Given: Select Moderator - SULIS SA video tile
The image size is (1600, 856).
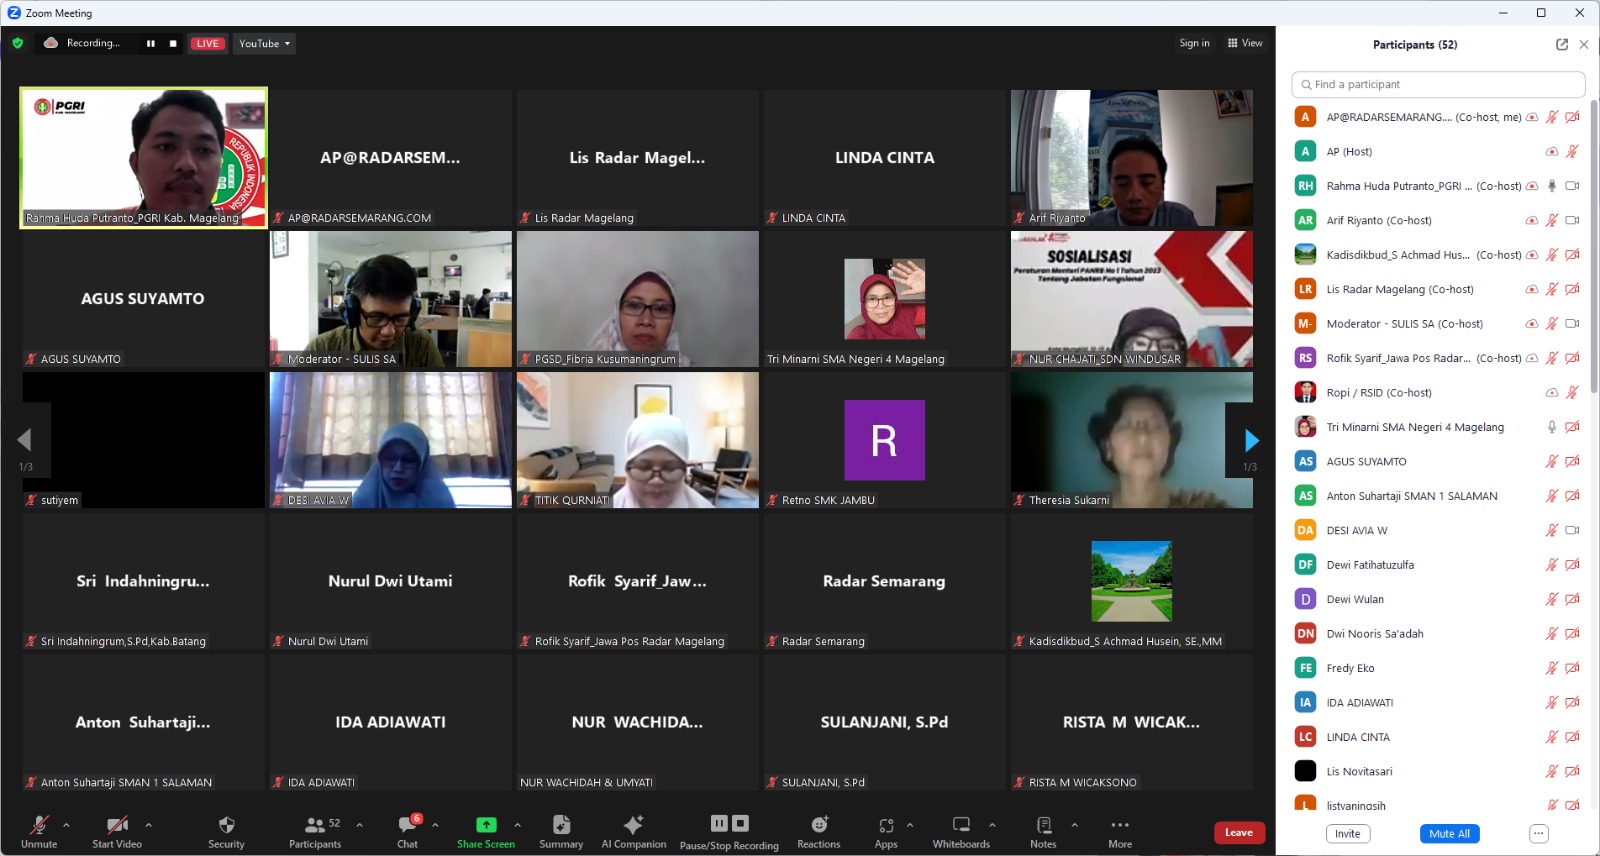Looking at the screenshot, I should click(390, 299).
